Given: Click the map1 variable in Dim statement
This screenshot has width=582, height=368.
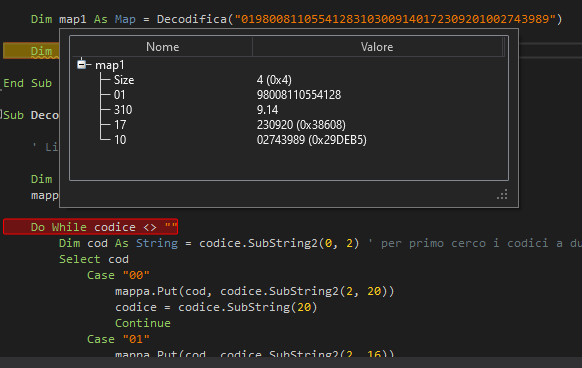Looking at the screenshot, I should (73, 19).
